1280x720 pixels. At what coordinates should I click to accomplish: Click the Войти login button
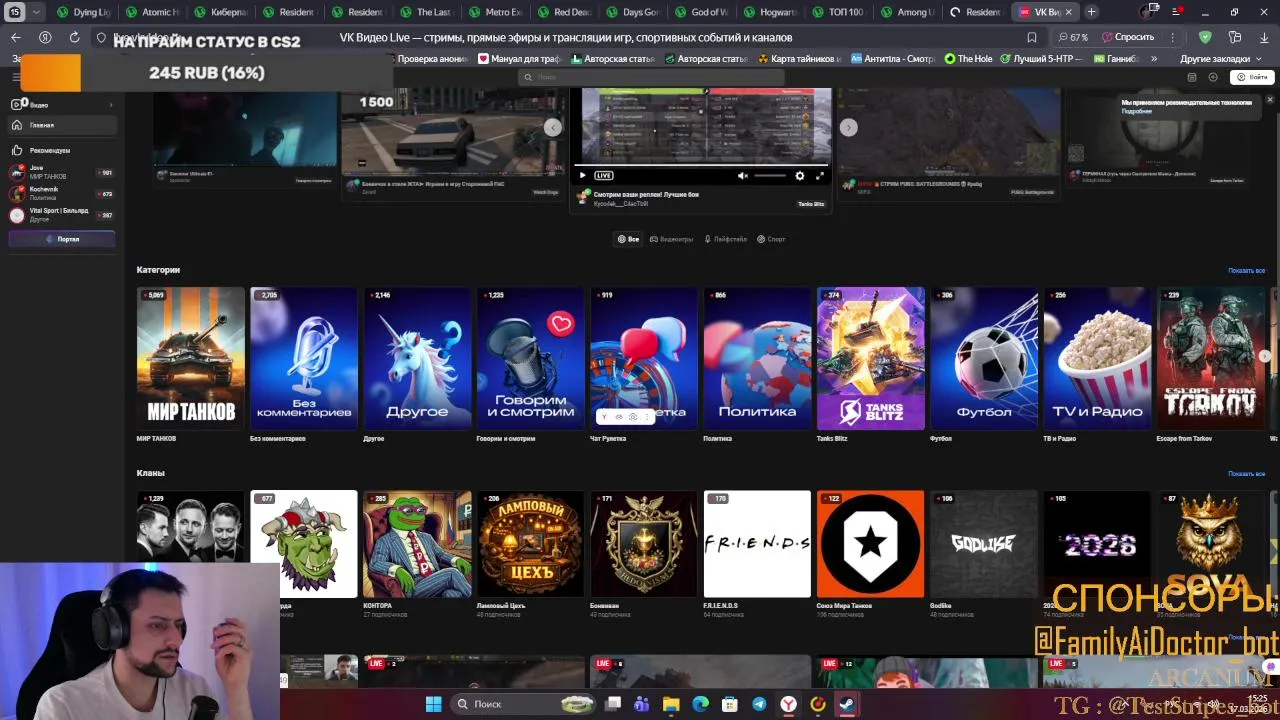click(x=1252, y=77)
